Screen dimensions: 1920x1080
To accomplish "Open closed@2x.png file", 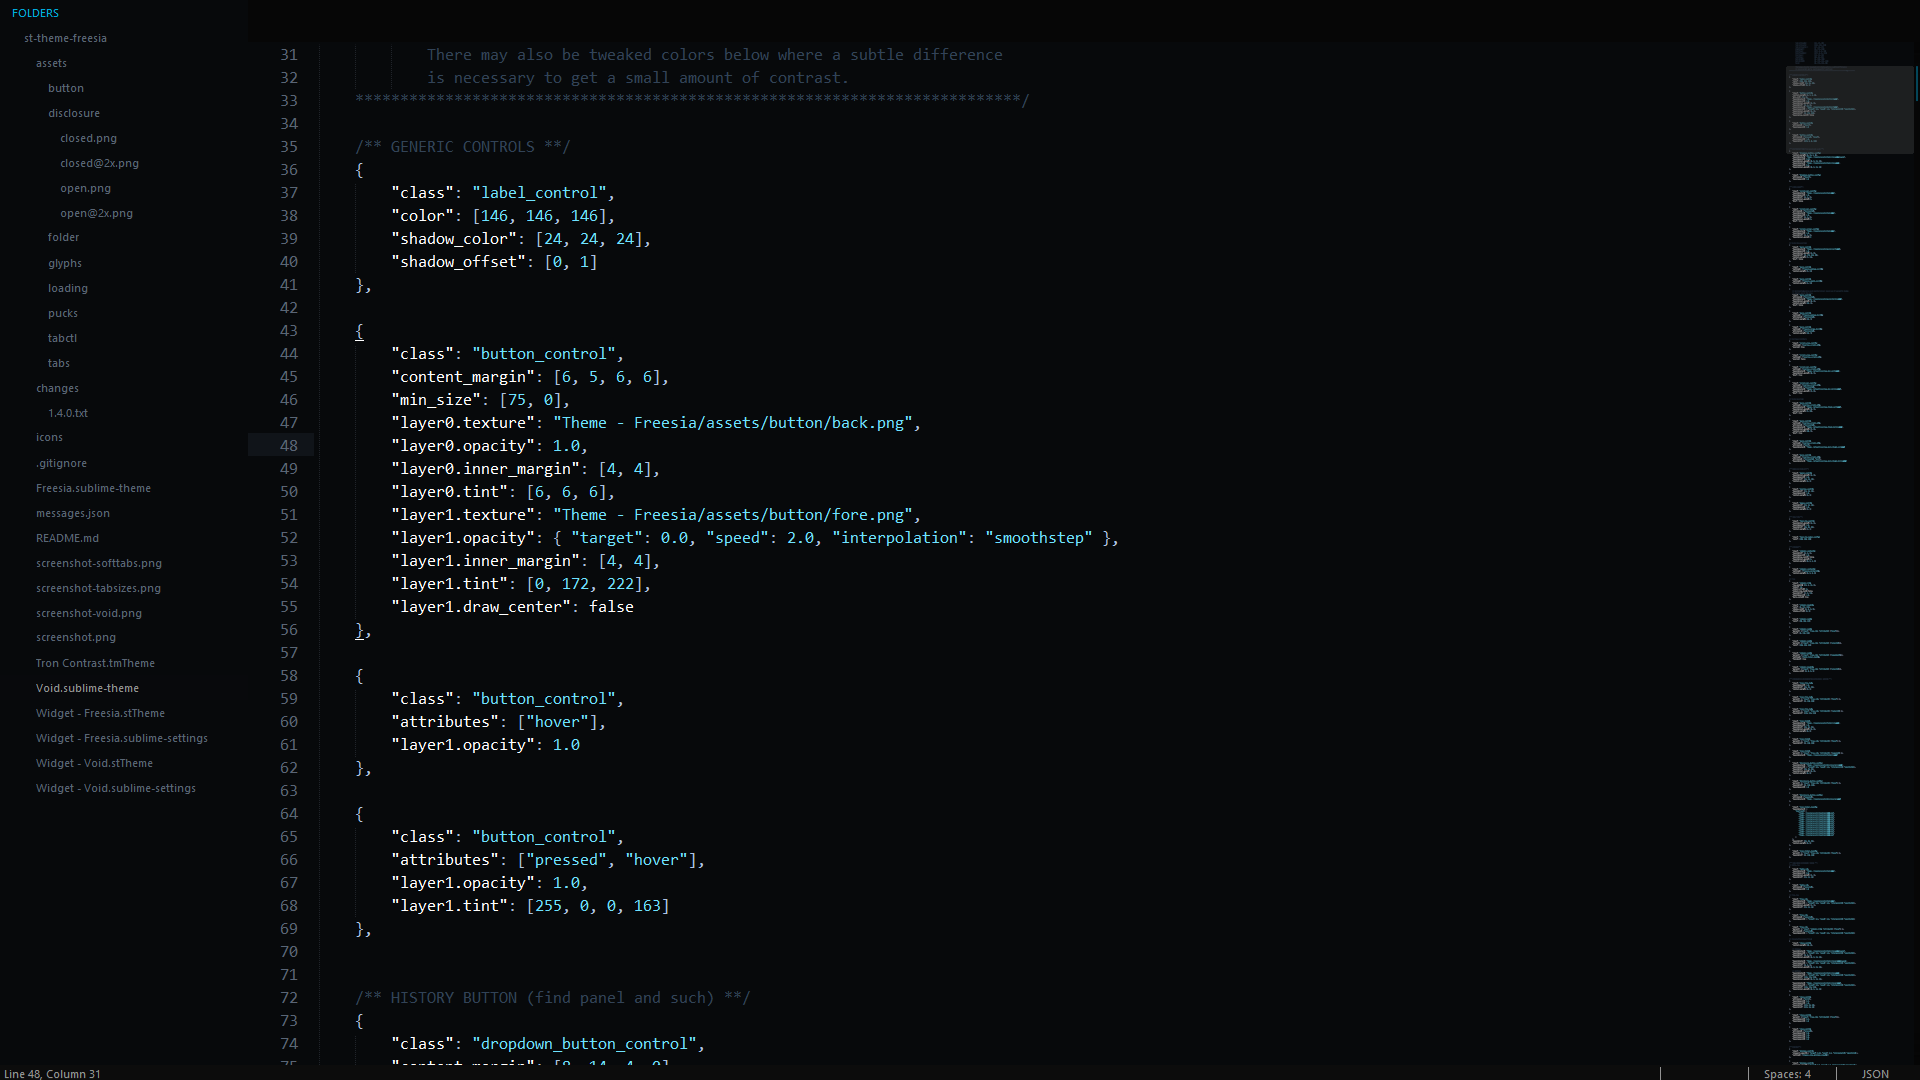I will click(99, 163).
